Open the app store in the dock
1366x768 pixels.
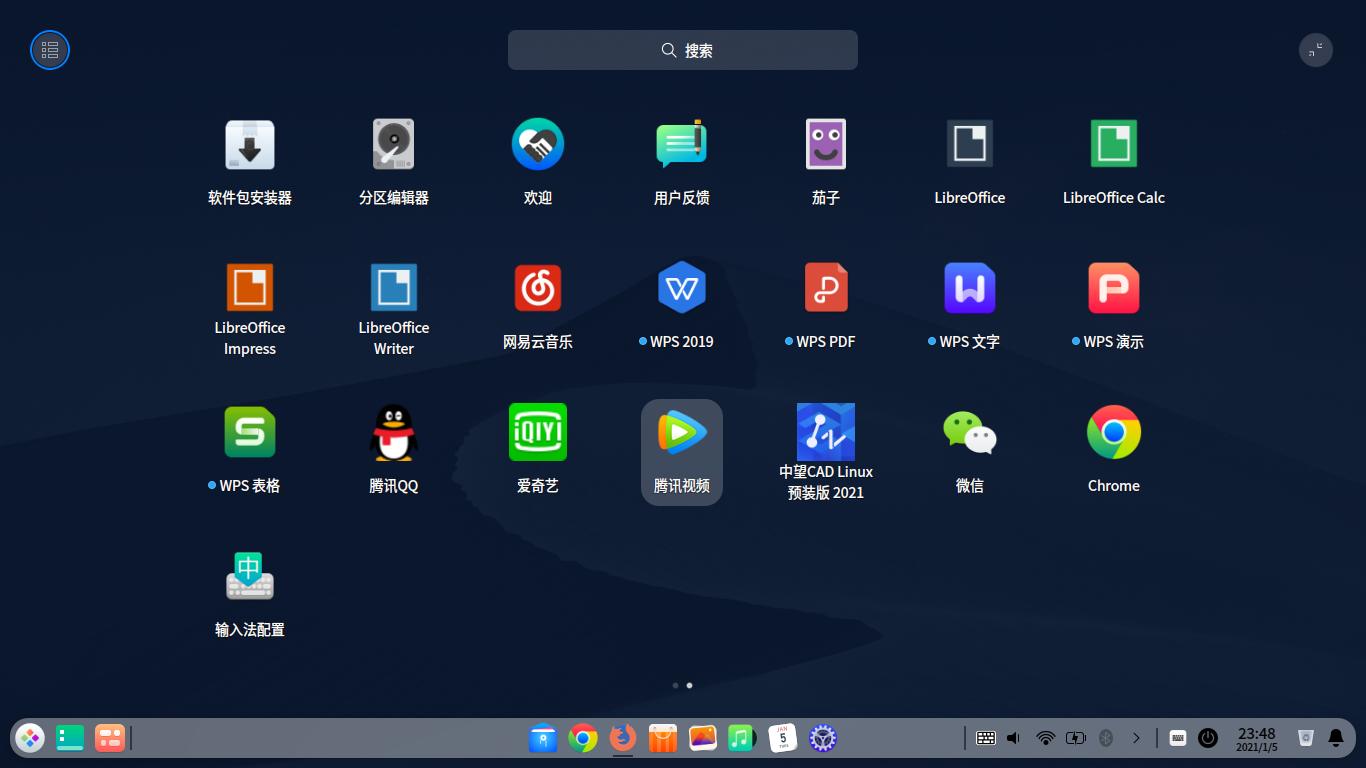click(663, 738)
